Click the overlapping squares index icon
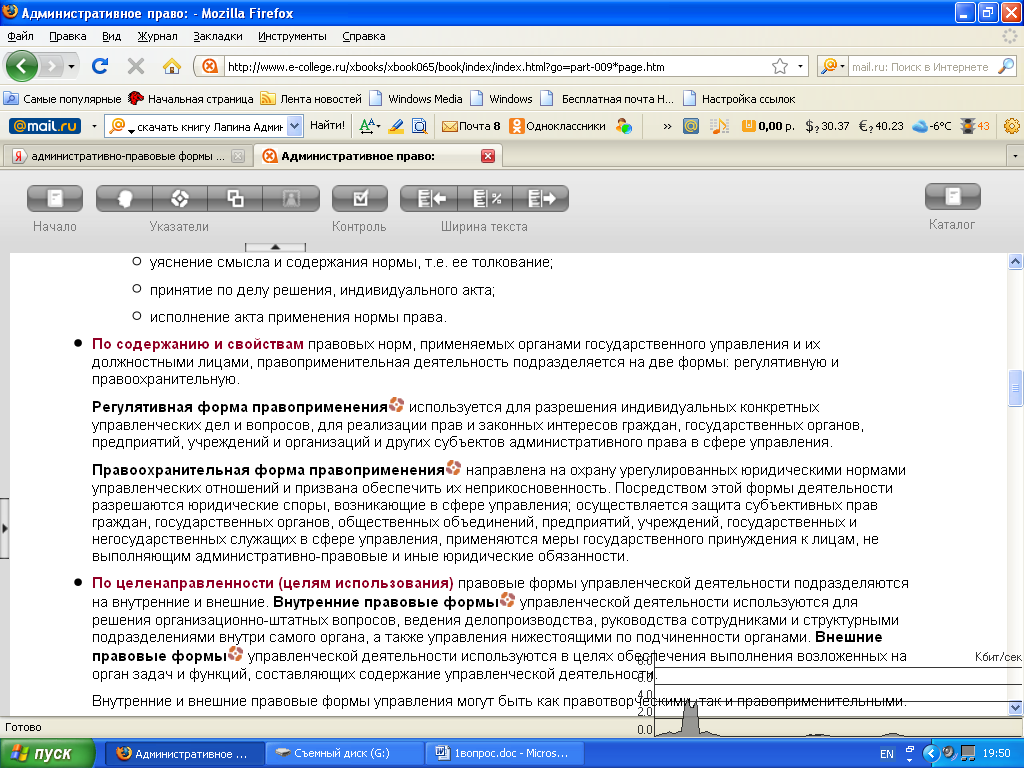 point(235,199)
